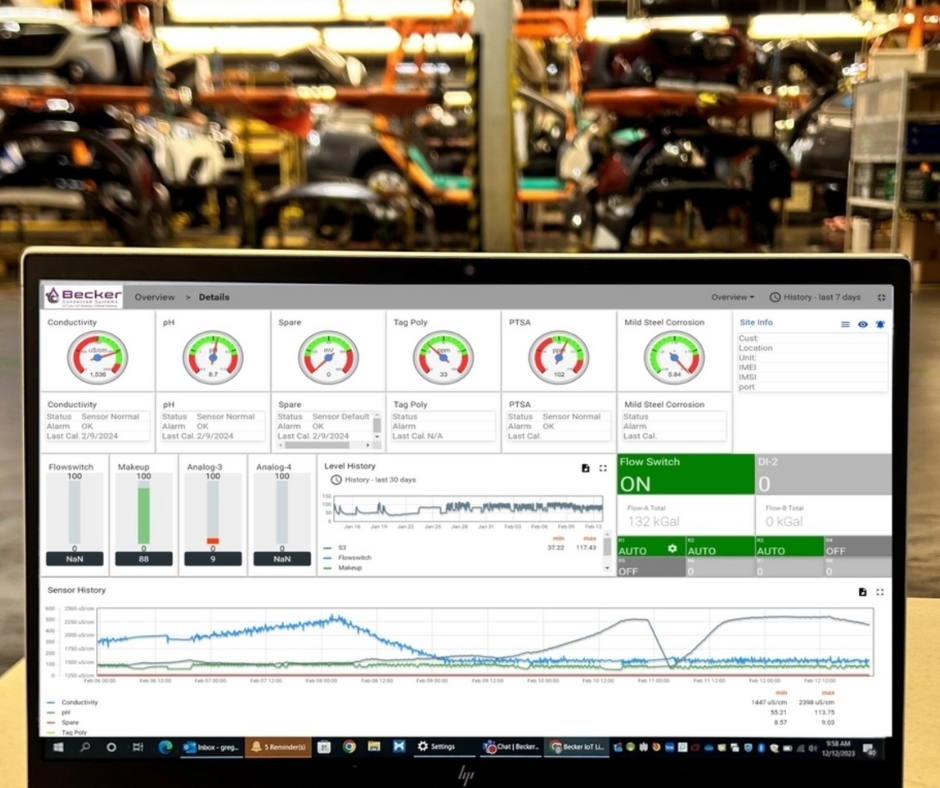The image size is (940, 788).
Task: Switch to Overview in the breadcrumb navigation
Action: [155, 297]
